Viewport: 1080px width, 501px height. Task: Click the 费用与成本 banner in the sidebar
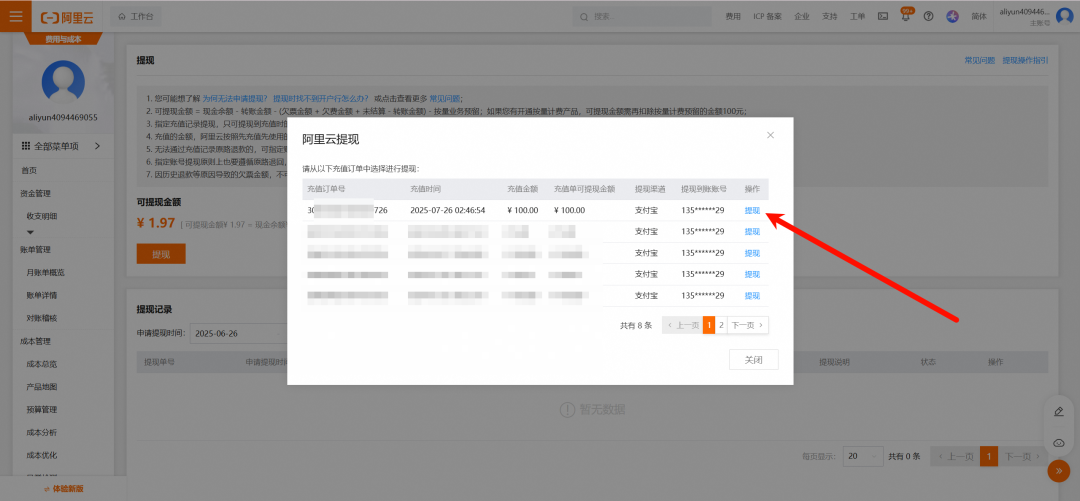pyautogui.click(x=63, y=39)
